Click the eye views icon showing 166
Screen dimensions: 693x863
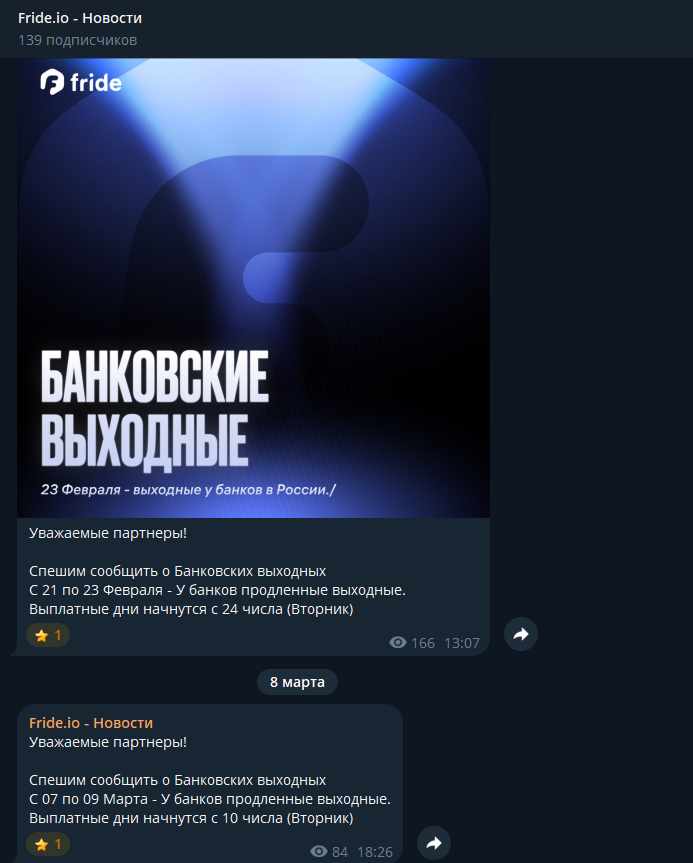click(x=398, y=642)
